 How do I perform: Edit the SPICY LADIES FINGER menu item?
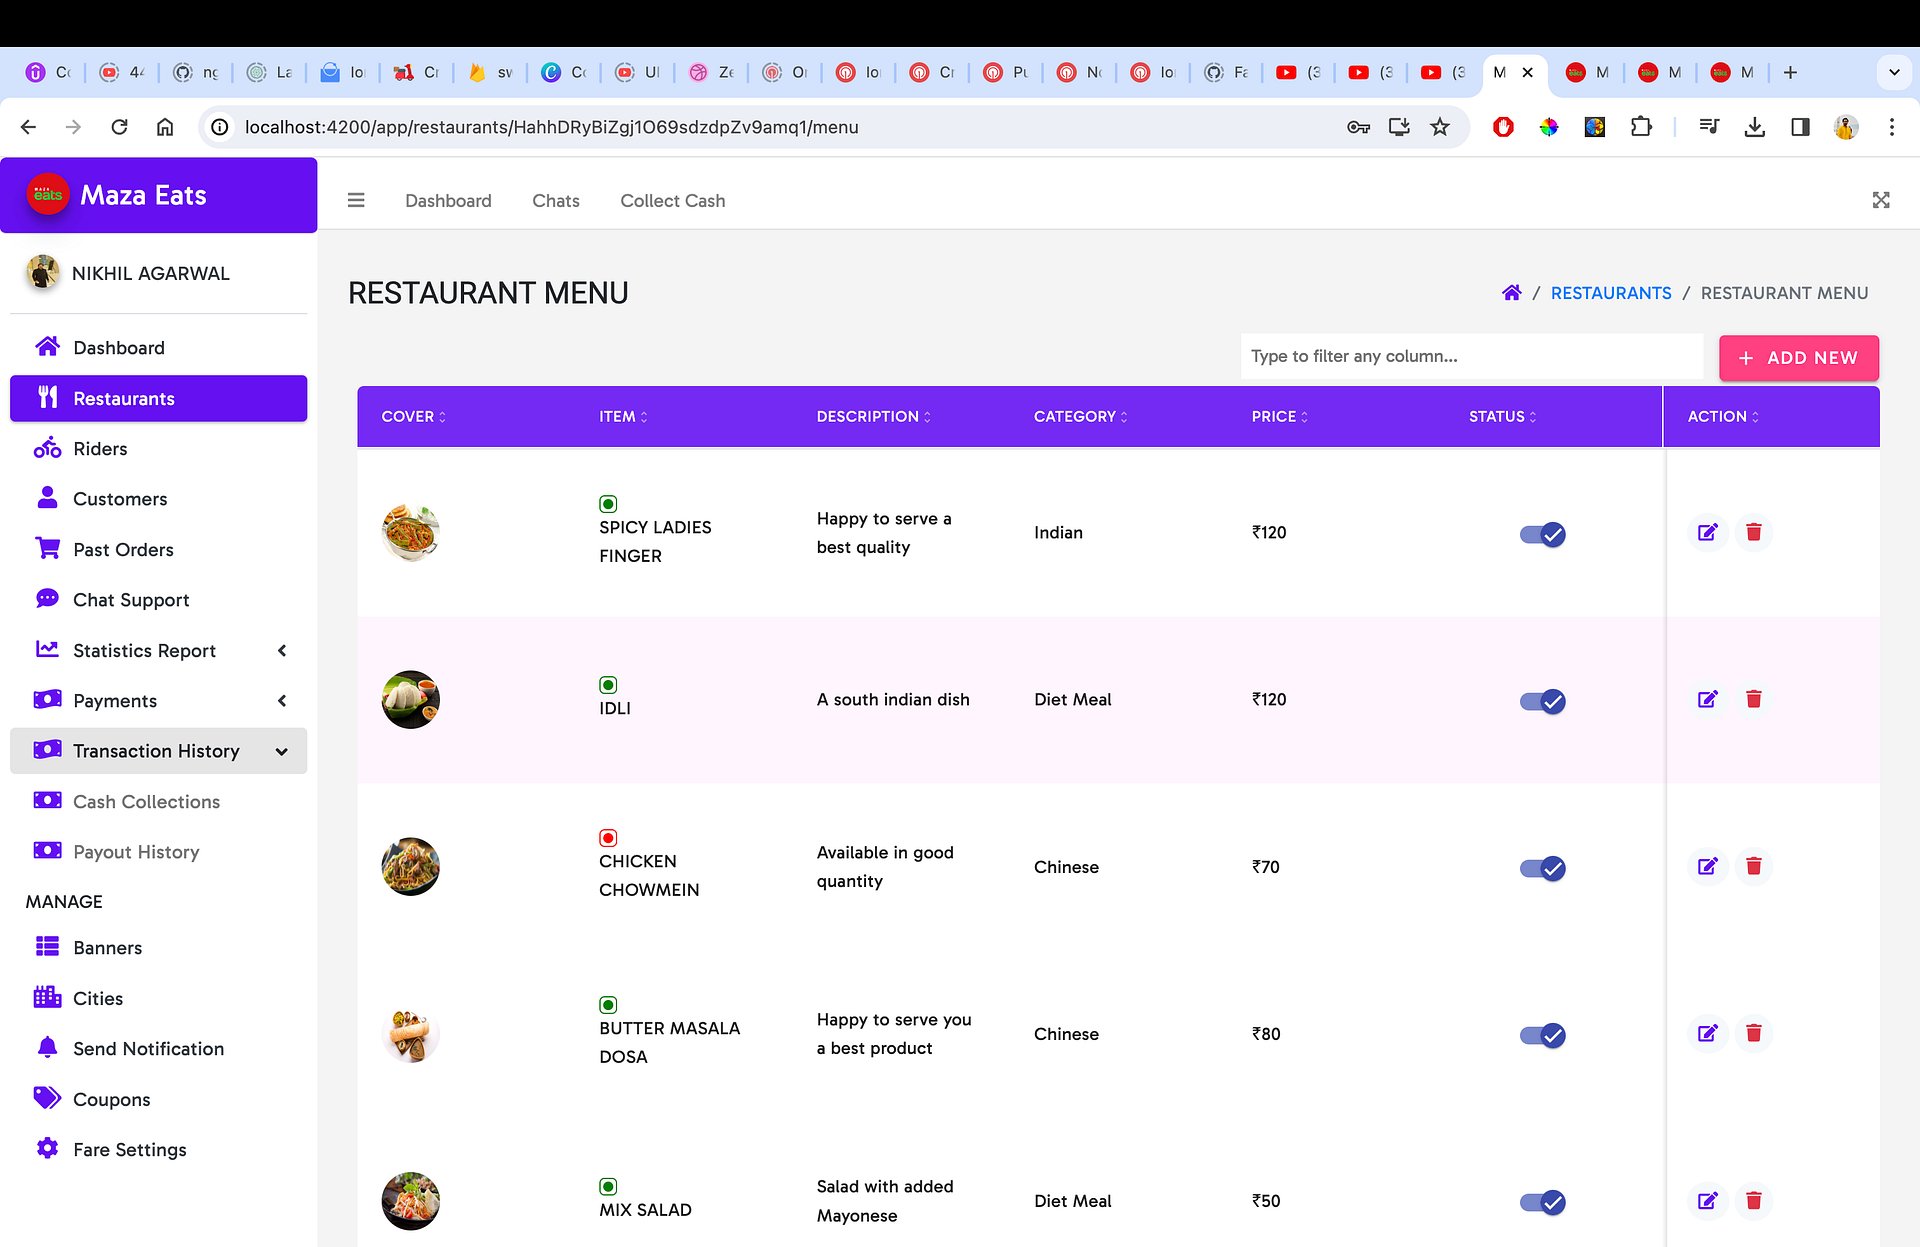point(1707,532)
